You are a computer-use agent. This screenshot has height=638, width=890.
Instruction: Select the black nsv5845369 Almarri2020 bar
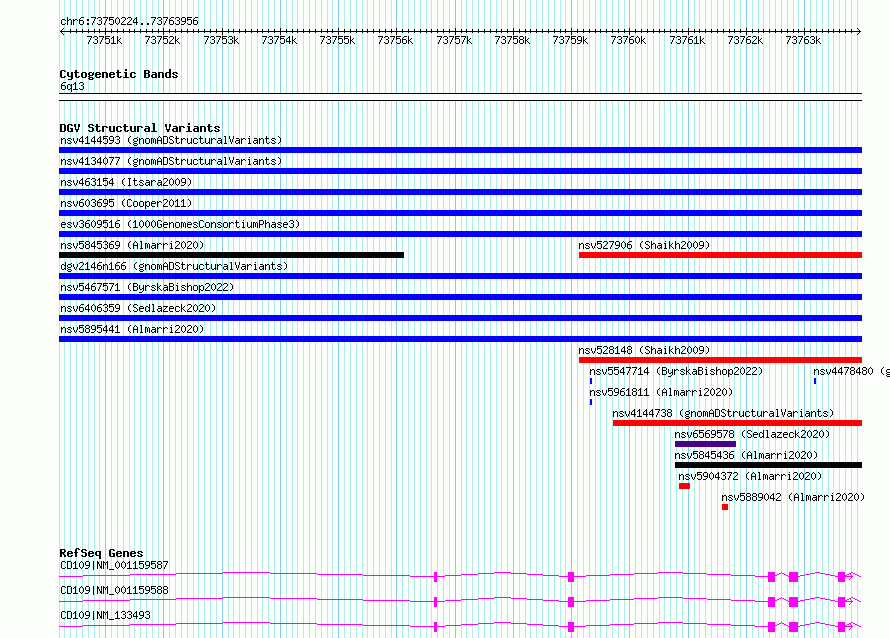coord(232,255)
